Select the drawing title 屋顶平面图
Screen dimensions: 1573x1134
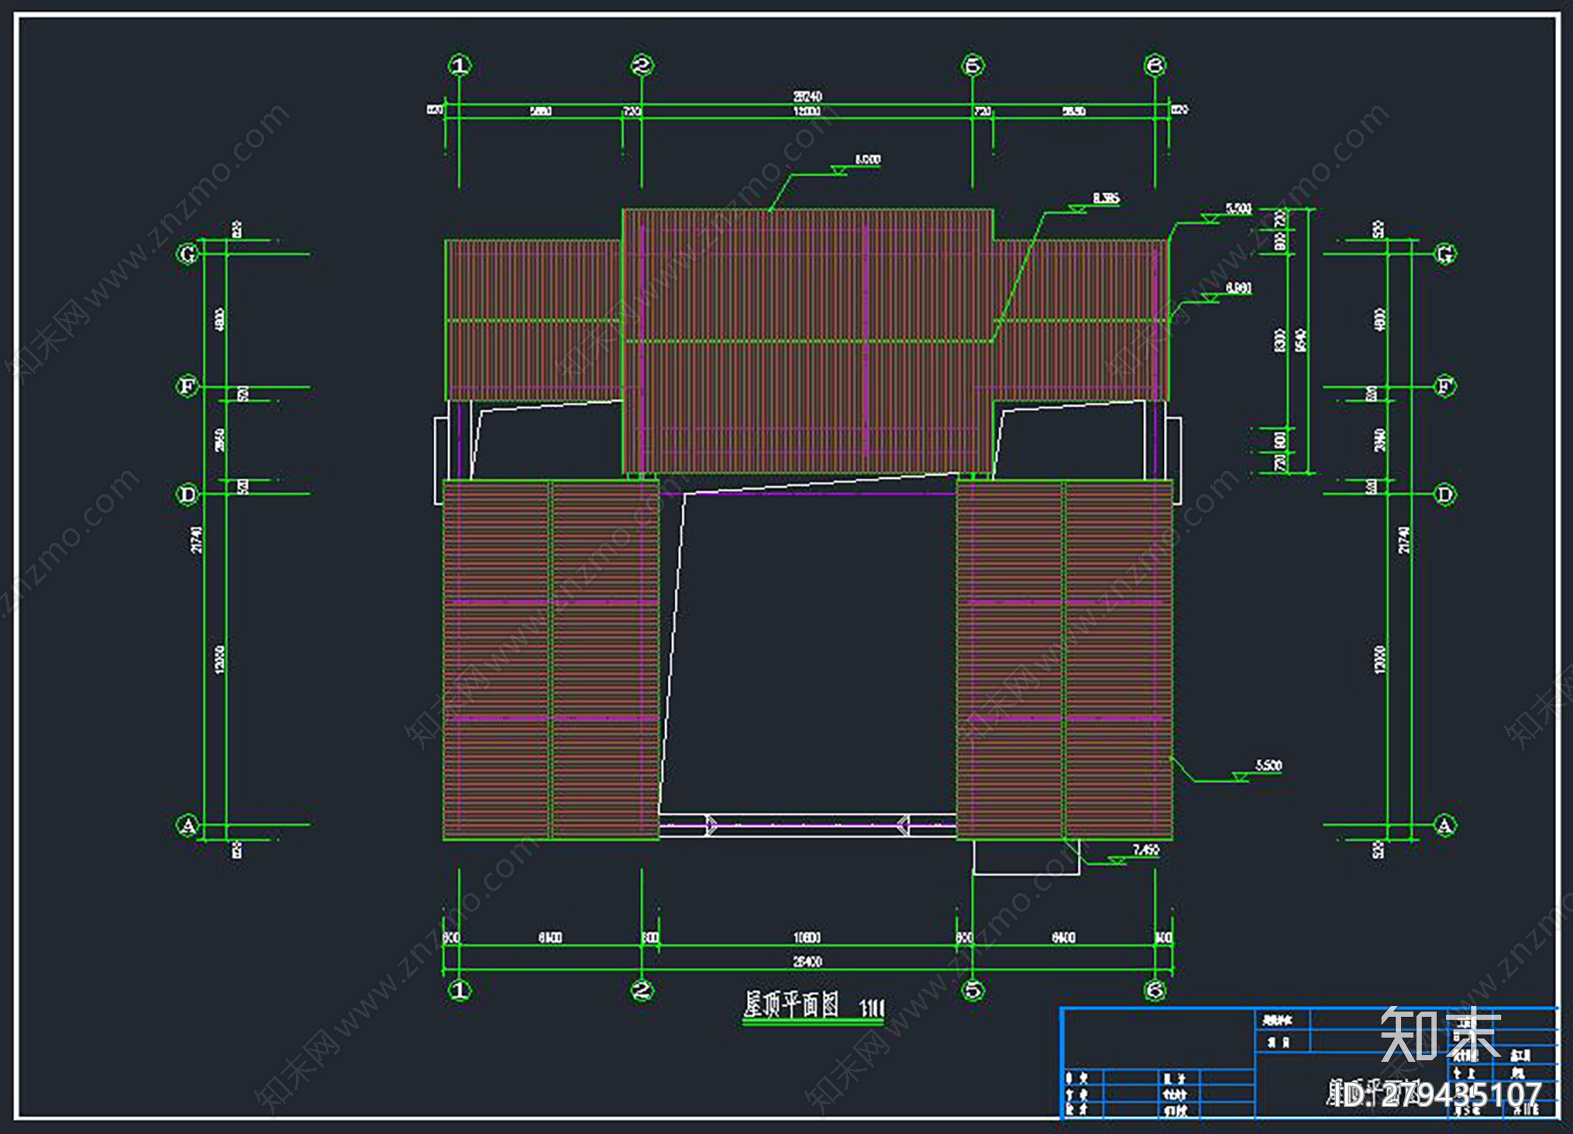791,1005
